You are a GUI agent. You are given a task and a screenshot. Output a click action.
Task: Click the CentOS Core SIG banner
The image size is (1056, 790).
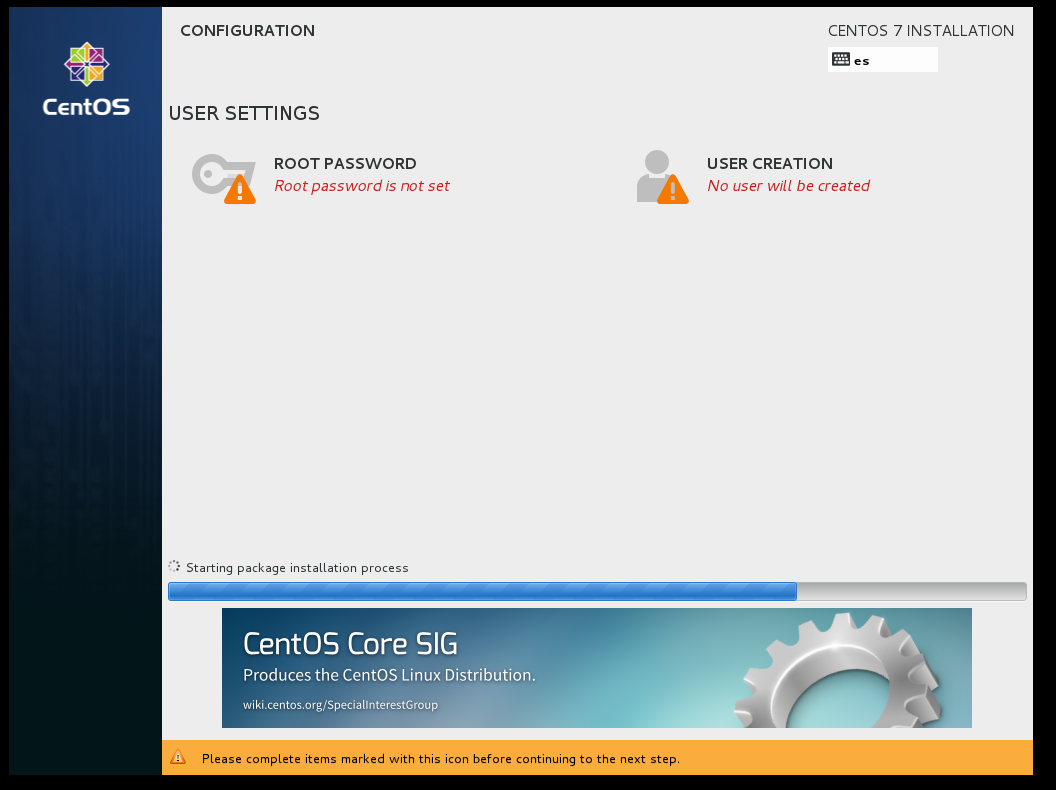(x=597, y=667)
